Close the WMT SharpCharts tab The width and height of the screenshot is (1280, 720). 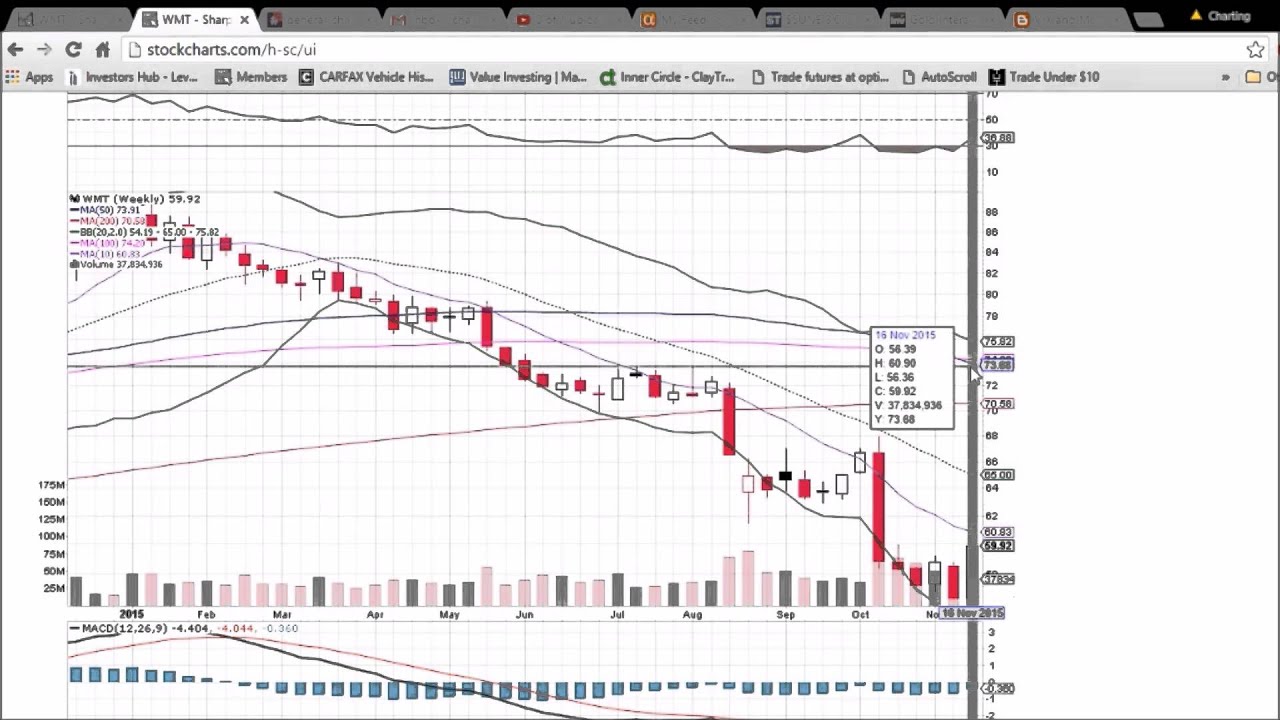pos(244,19)
